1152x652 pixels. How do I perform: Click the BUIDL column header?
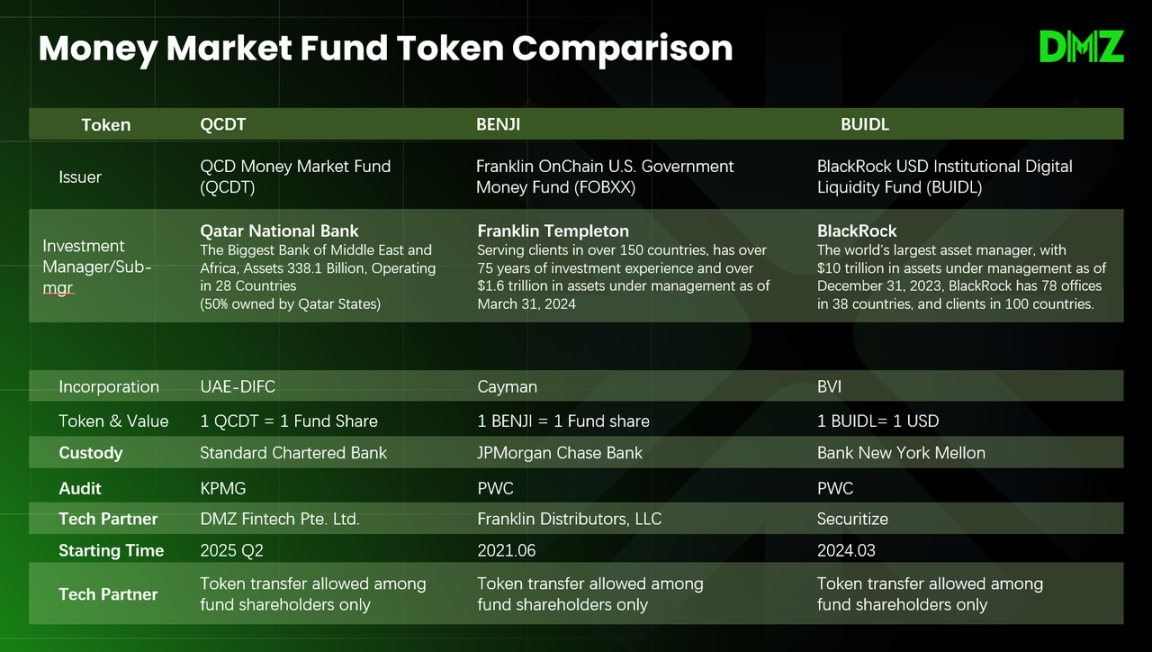[865, 124]
